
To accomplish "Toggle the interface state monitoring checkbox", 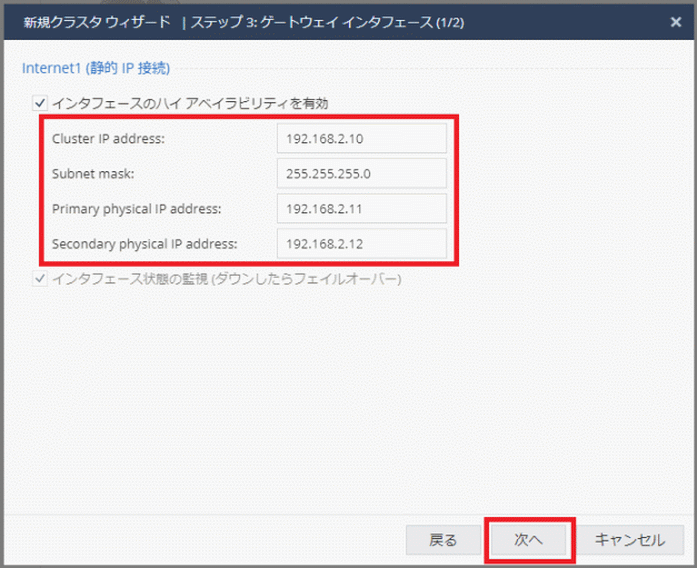I will 39,279.
